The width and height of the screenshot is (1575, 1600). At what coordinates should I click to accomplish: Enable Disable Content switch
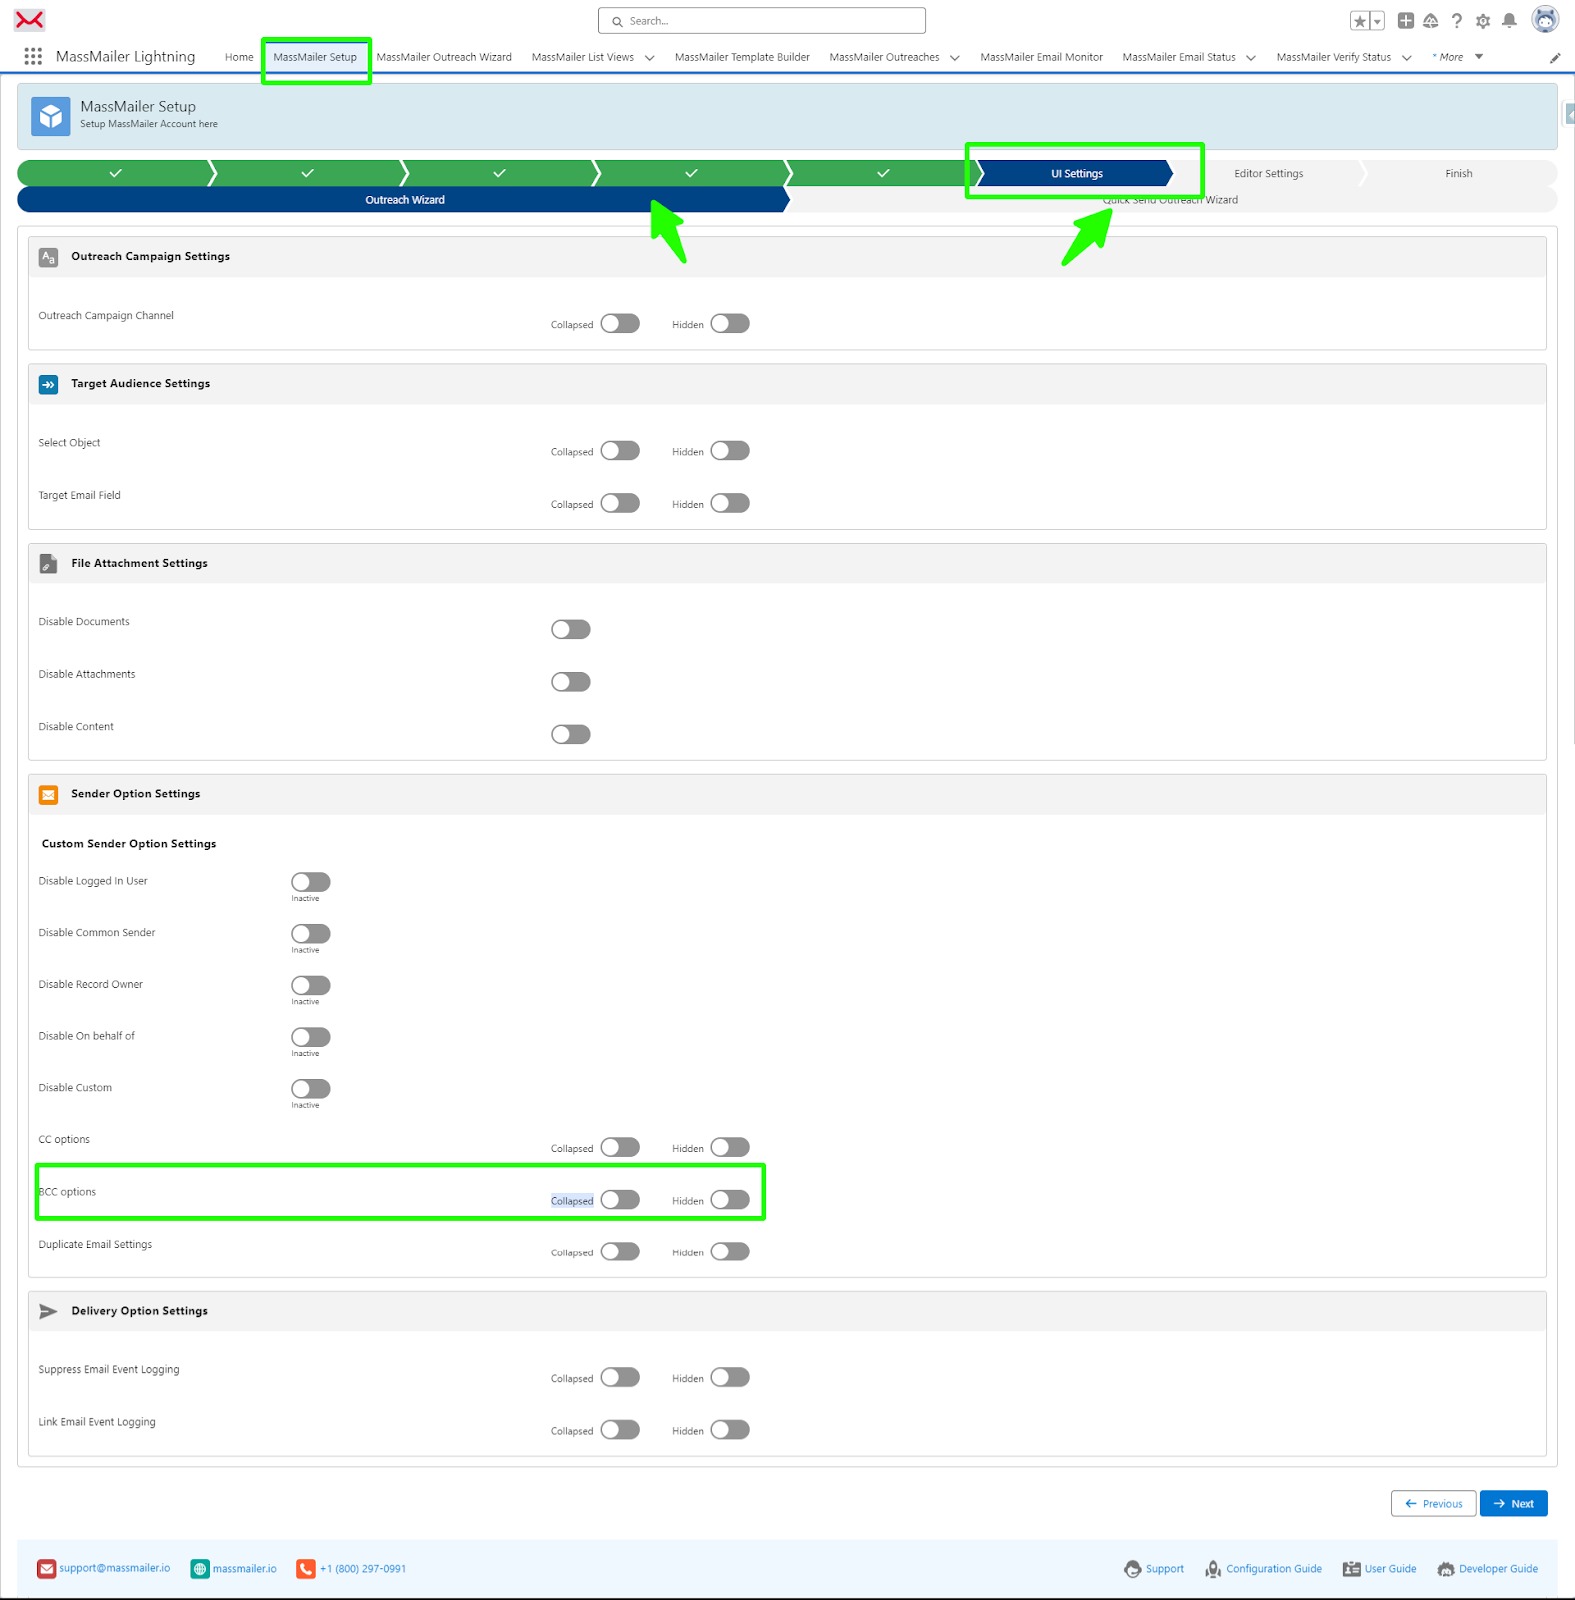coord(571,735)
